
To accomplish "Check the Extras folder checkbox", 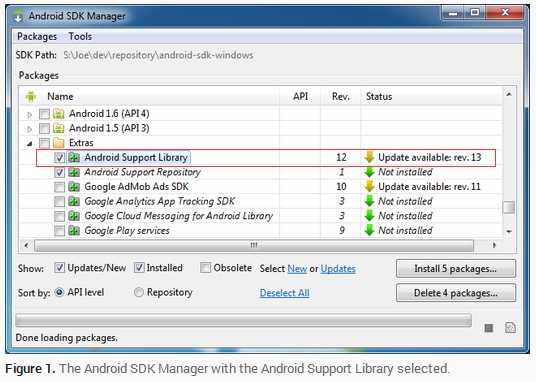I will click(x=44, y=143).
